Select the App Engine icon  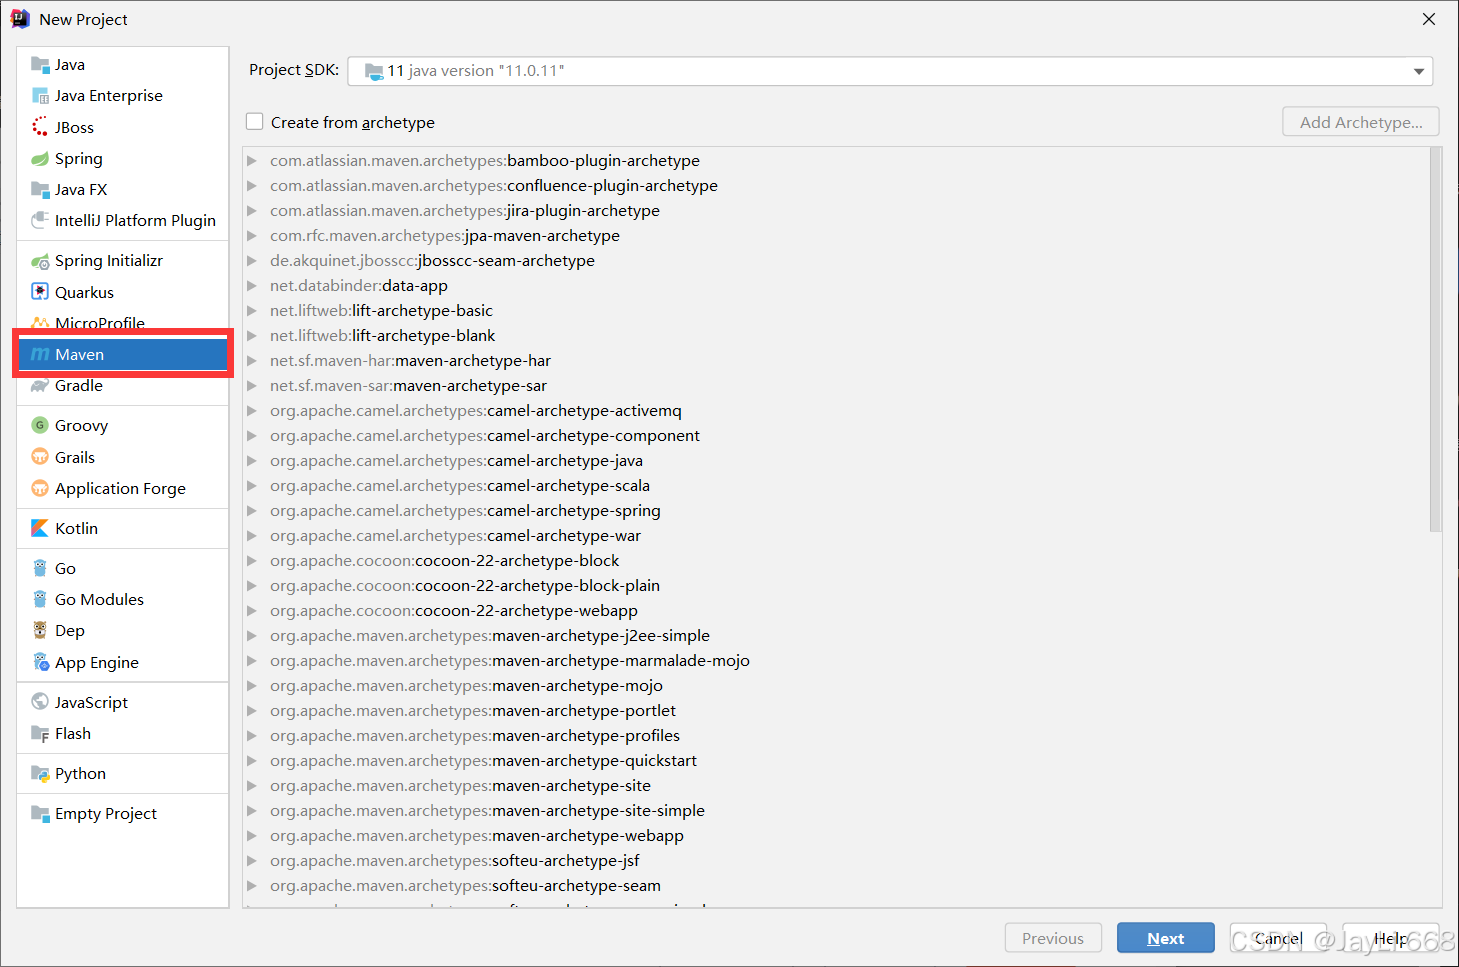pyautogui.click(x=40, y=662)
